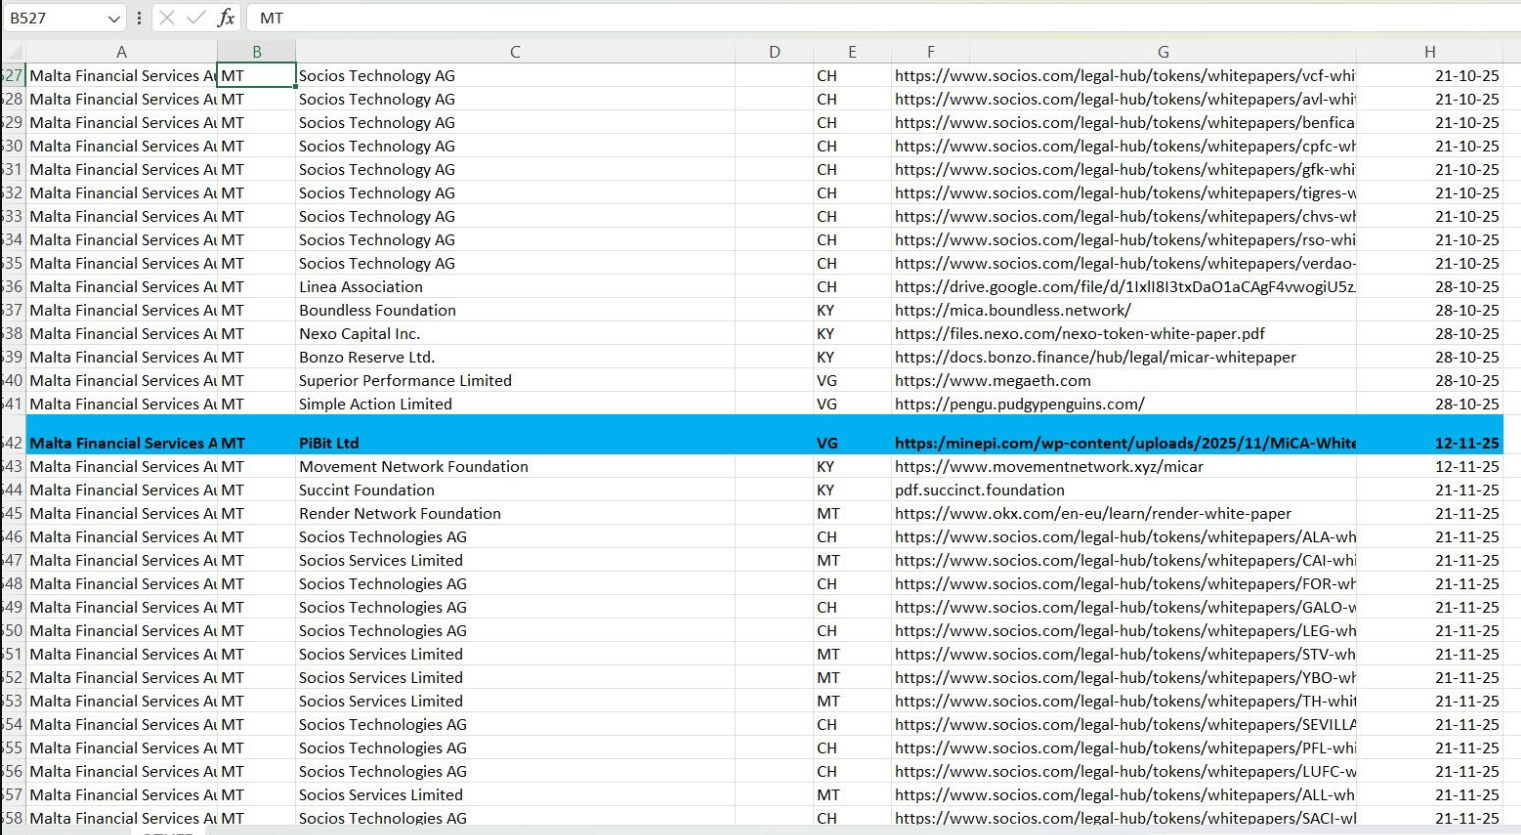Select column A header
The width and height of the screenshot is (1521, 835).
(121, 52)
